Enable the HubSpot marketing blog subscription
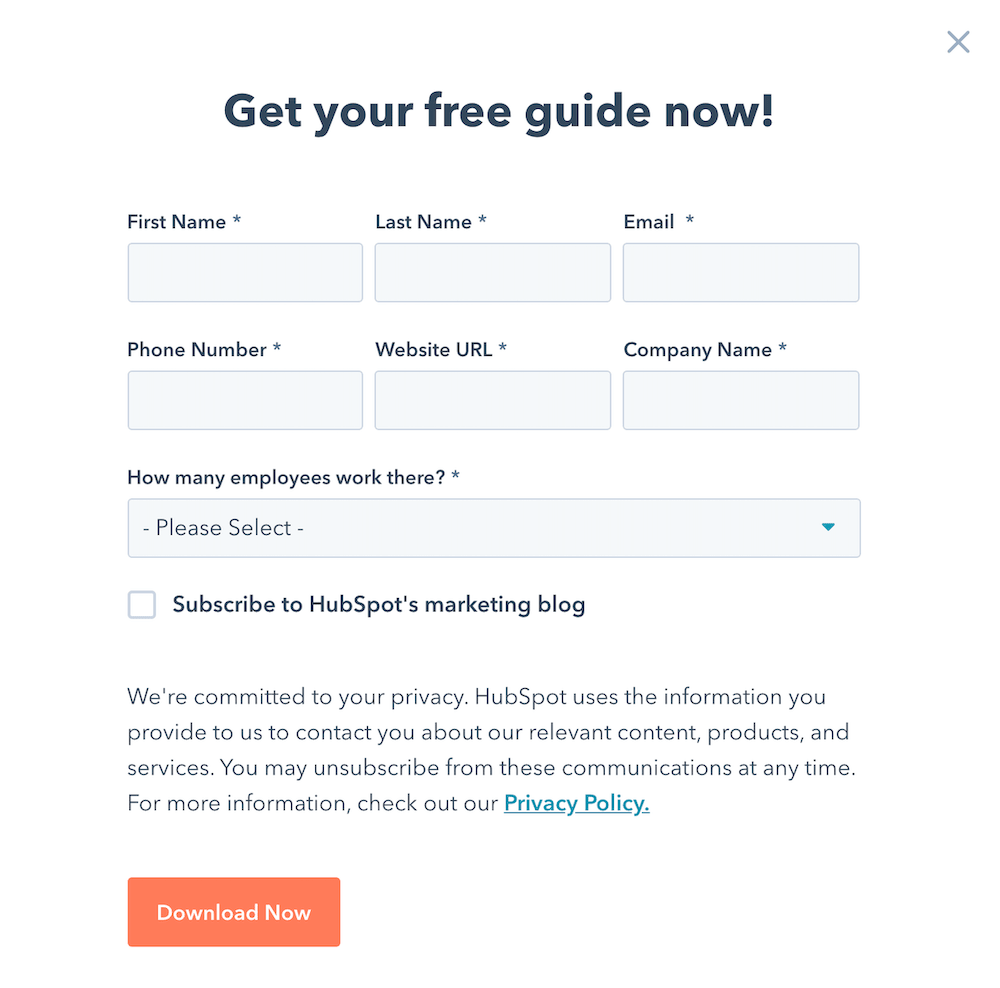Viewport: 1000px width, 988px height. [141, 604]
